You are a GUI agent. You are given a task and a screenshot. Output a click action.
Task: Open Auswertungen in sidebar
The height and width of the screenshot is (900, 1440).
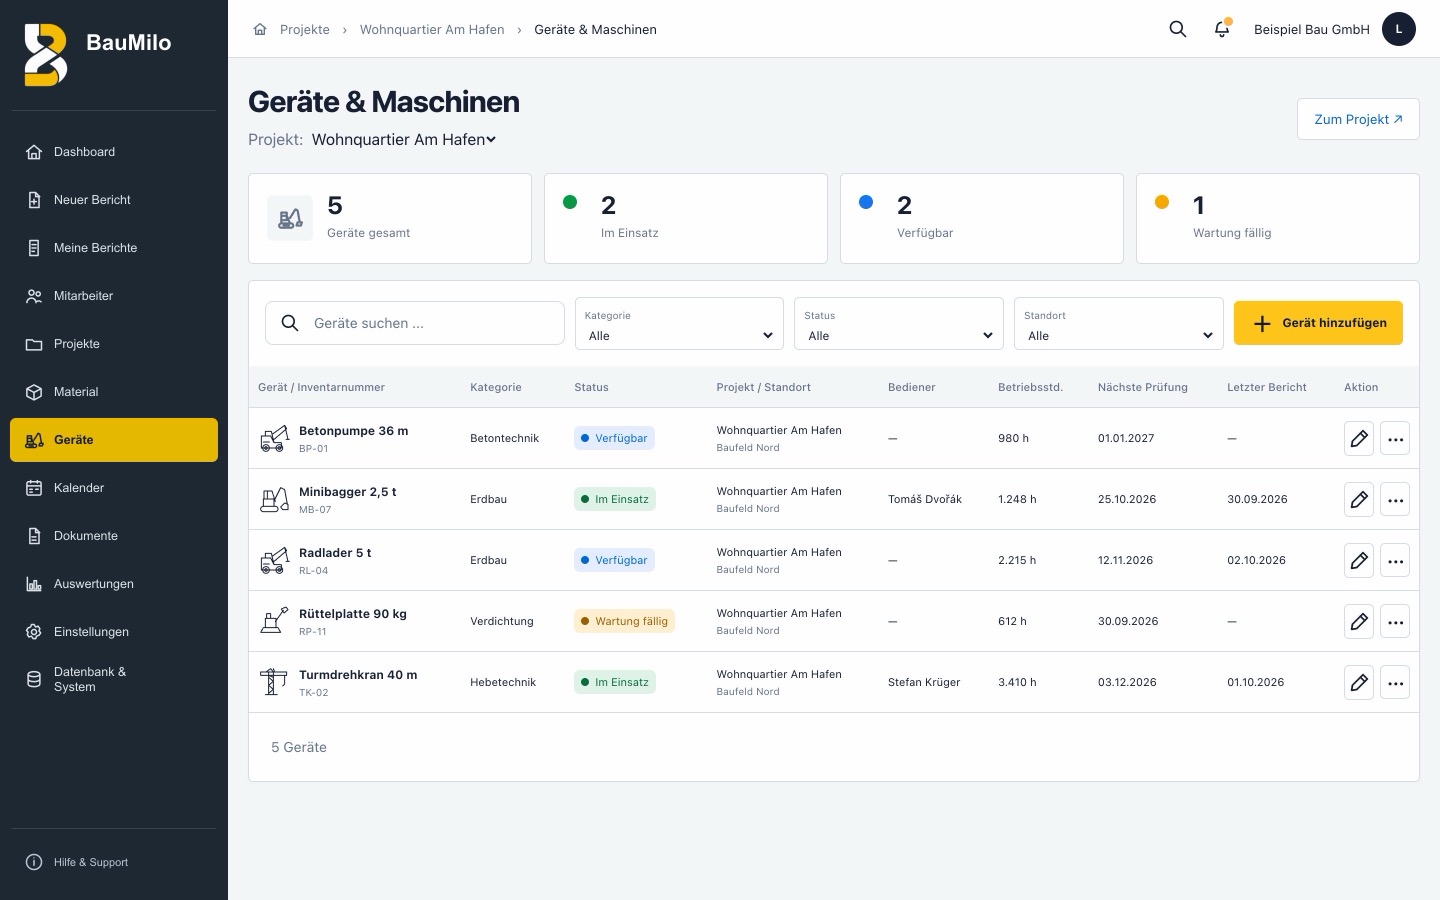pos(114,584)
